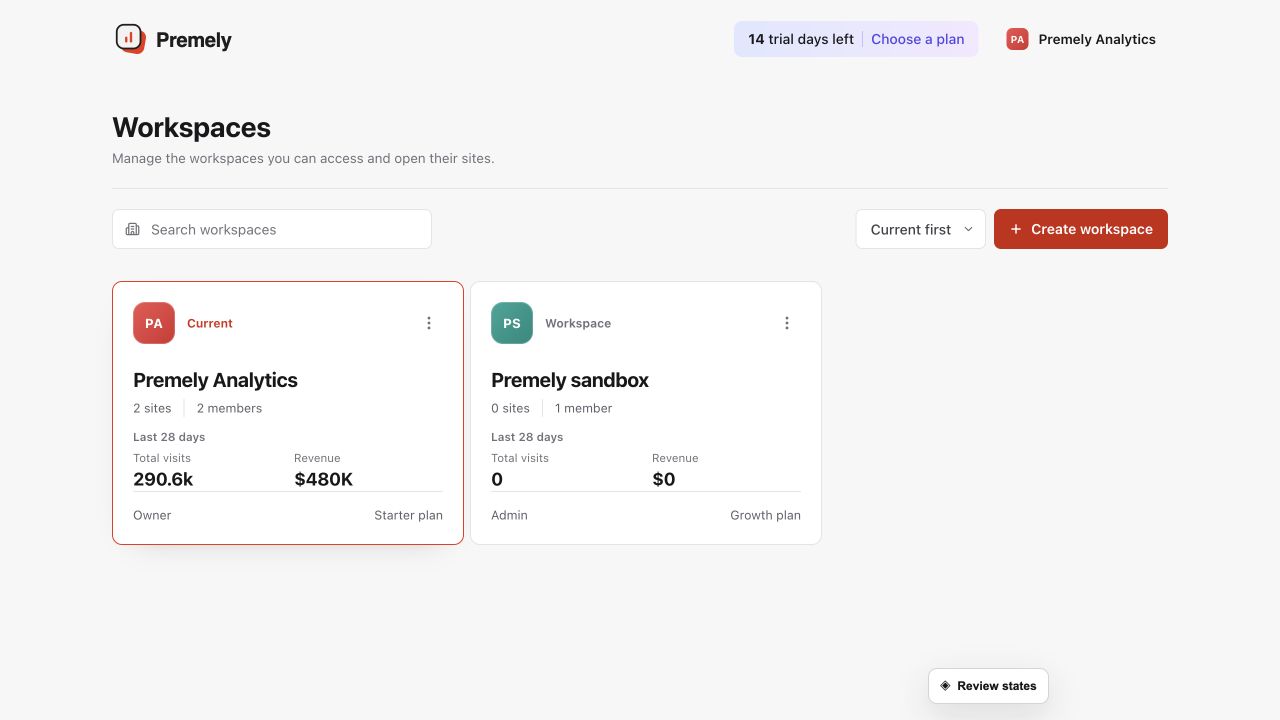Click the Current badge label

(x=210, y=323)
